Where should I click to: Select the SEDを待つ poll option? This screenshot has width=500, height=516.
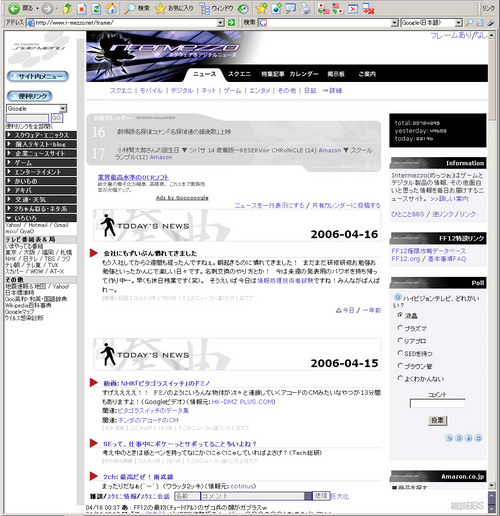tap(400, 353)
